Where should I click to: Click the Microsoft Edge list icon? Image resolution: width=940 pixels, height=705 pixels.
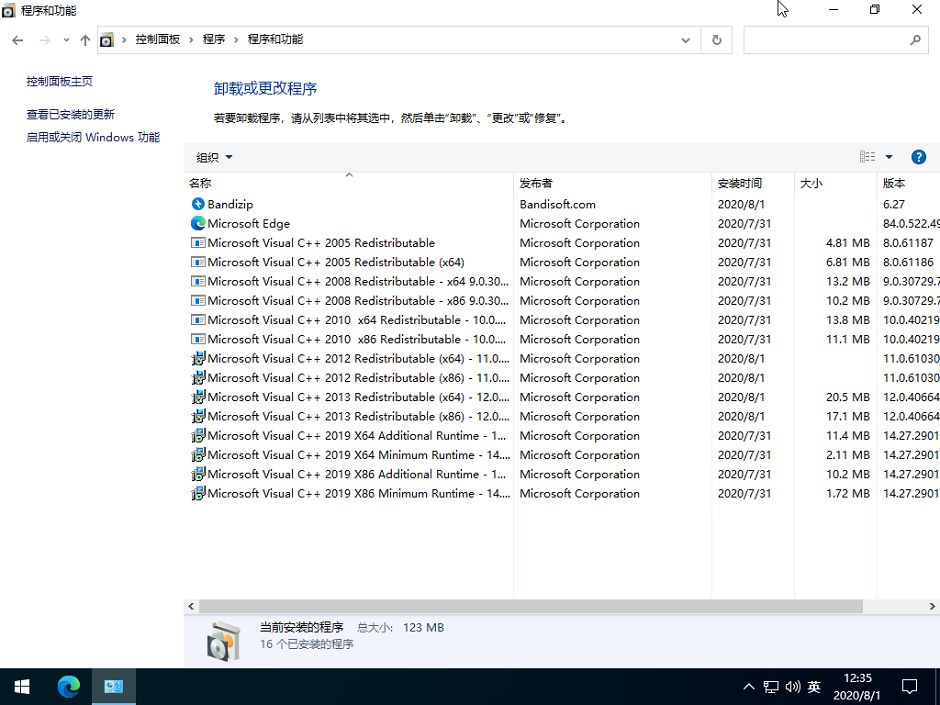(198, 223)
